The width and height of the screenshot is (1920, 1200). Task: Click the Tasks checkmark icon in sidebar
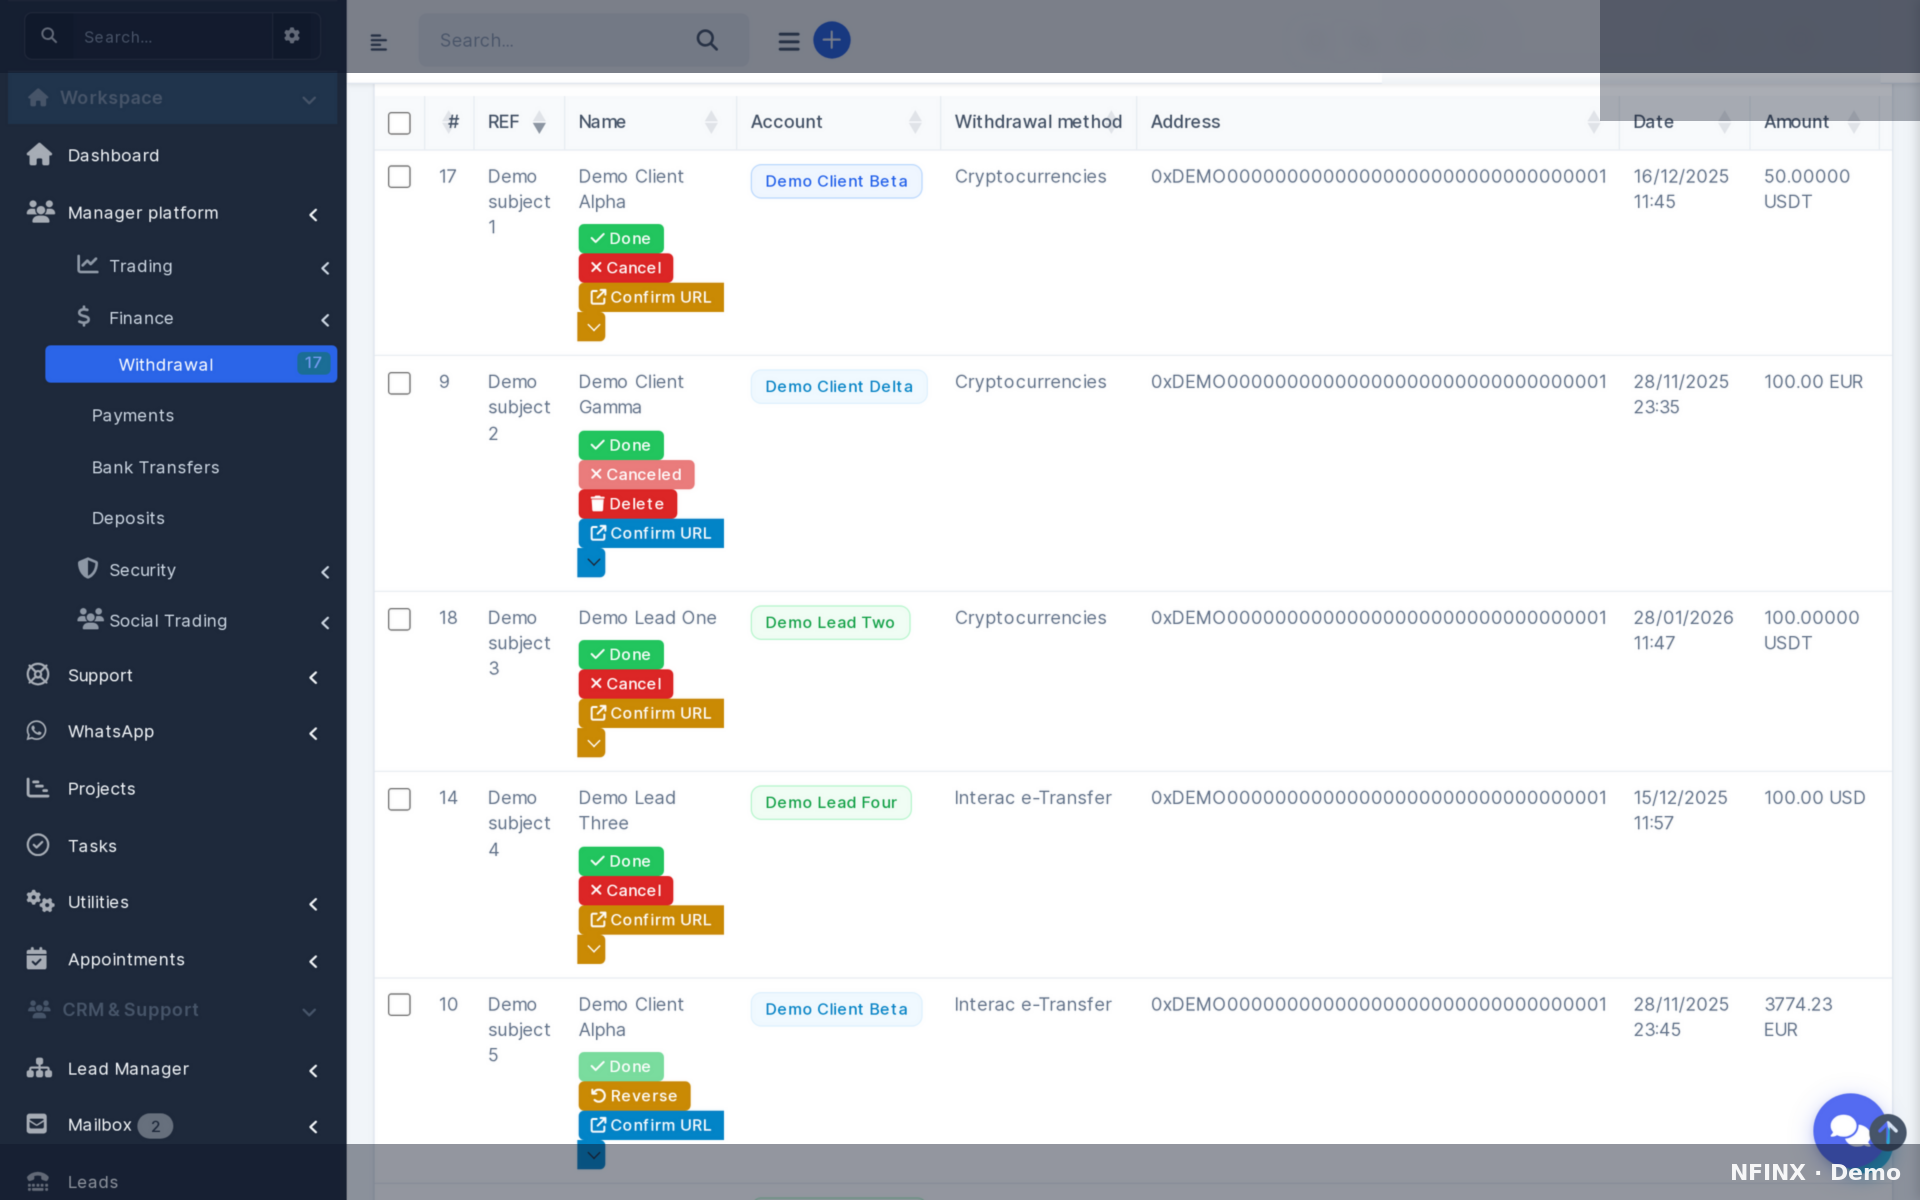(x=38, y=845)
